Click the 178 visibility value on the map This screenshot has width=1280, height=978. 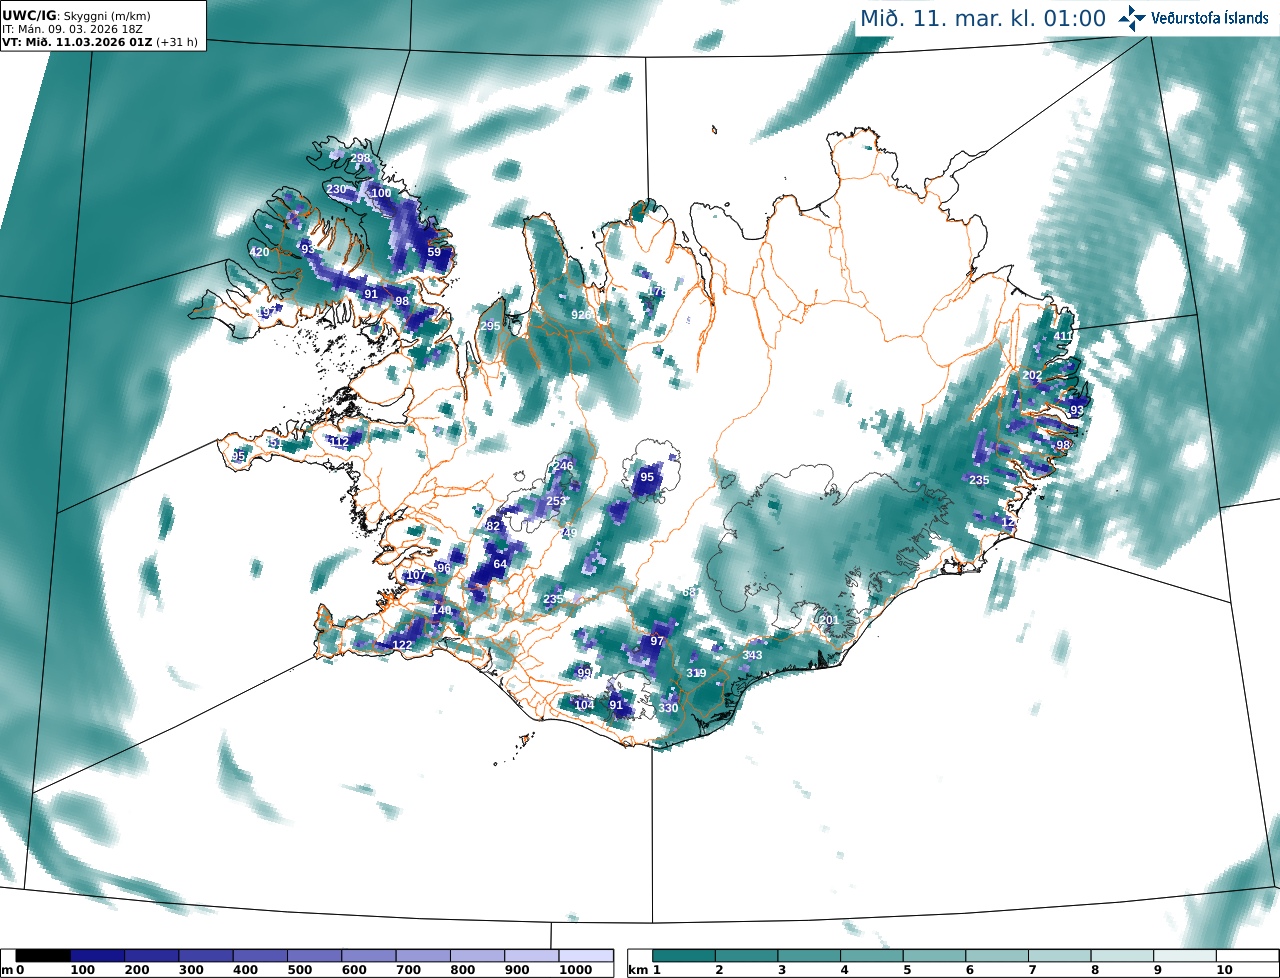click(x=656, y=291)
